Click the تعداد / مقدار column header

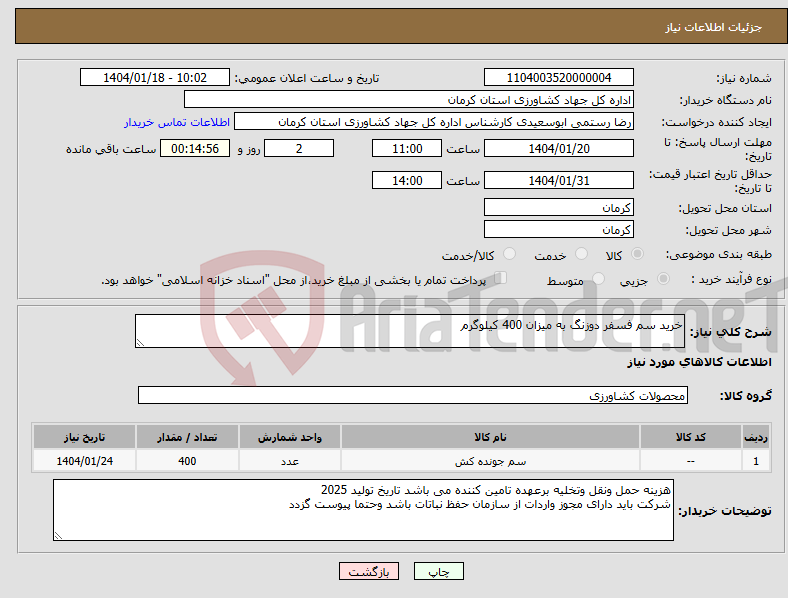click(x=187, y=437)
